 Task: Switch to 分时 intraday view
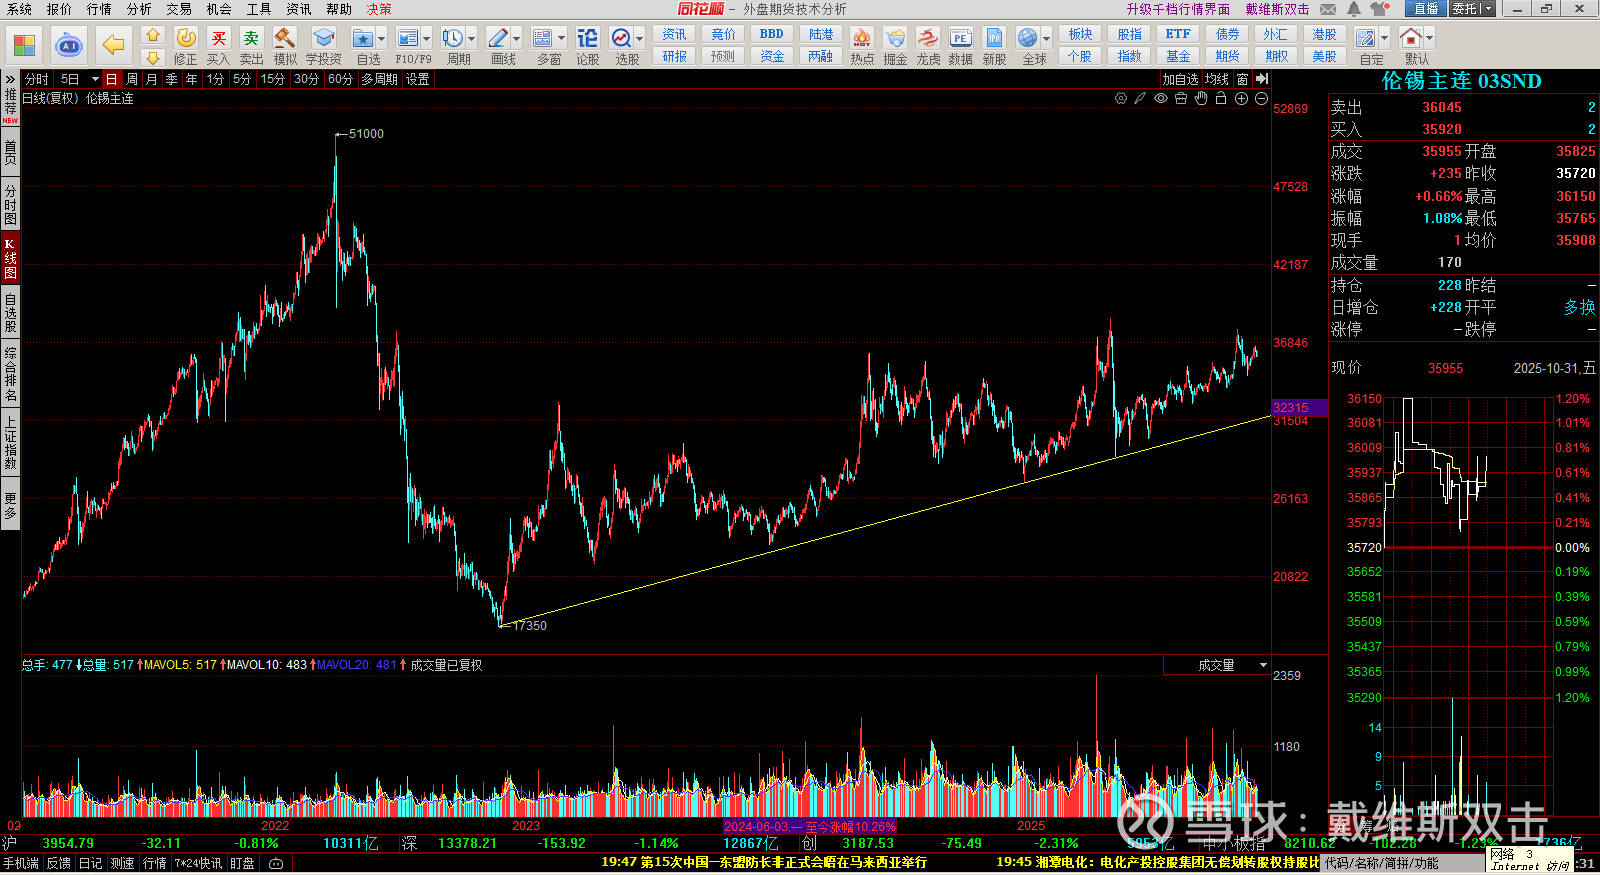(37, 79)
